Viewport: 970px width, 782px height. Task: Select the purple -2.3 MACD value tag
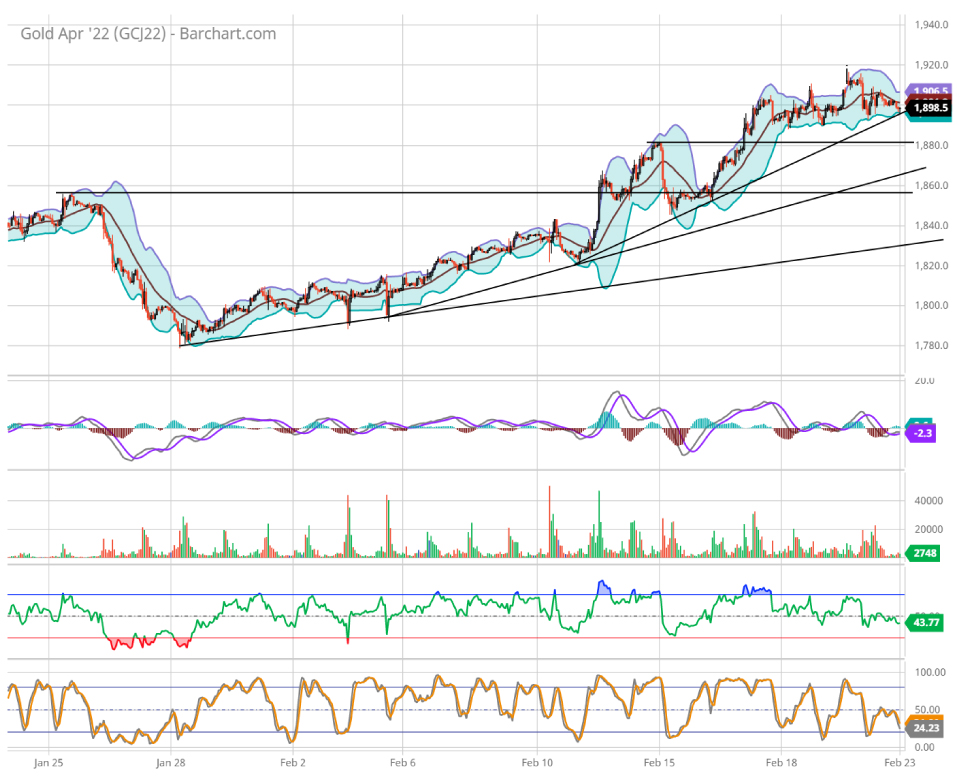[x=922, y=433]
